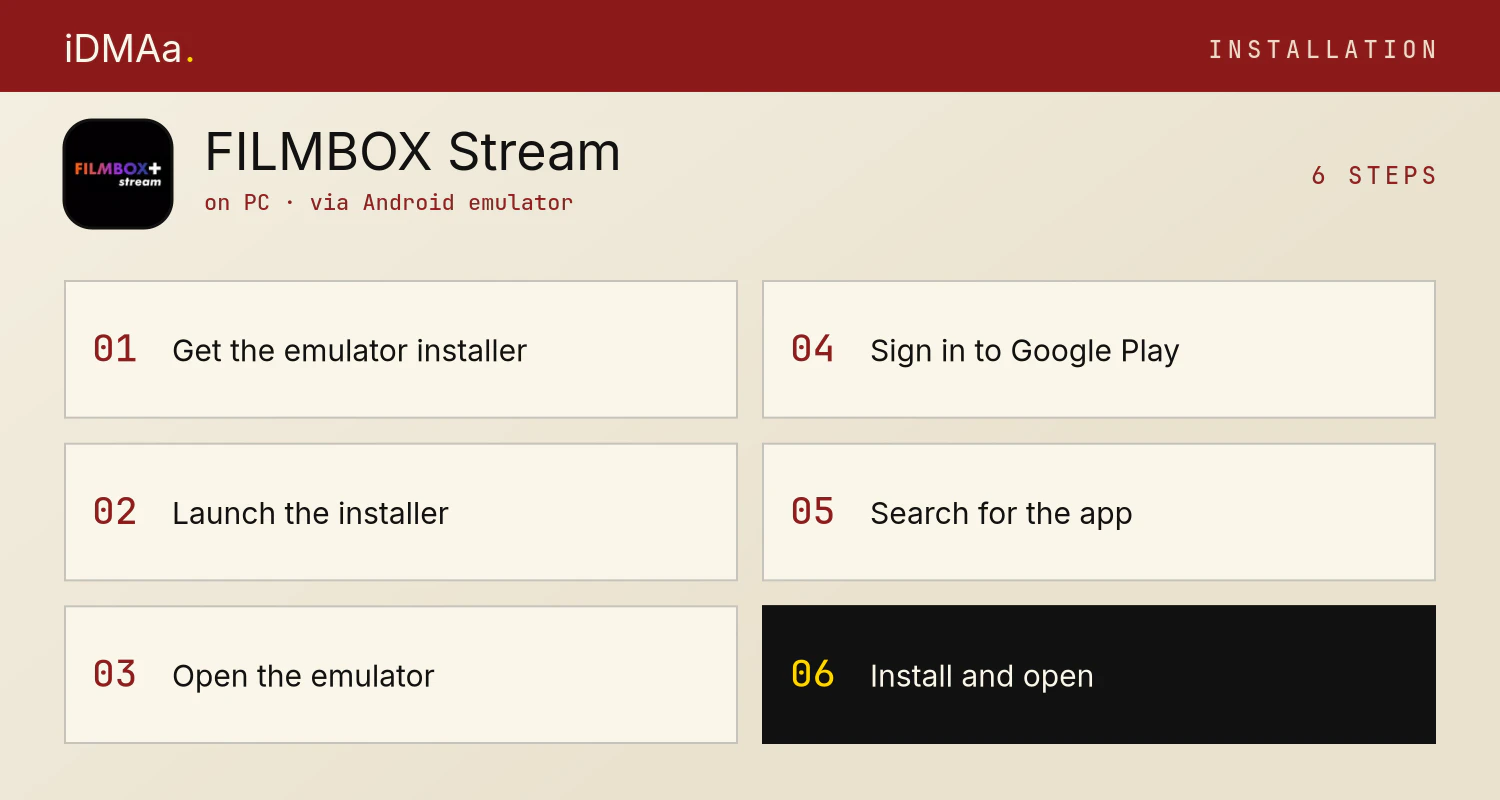Screen dimensions: 1500x800
Task: Open step 04 Sign in to Google Play
Action: pos(1099,349)
